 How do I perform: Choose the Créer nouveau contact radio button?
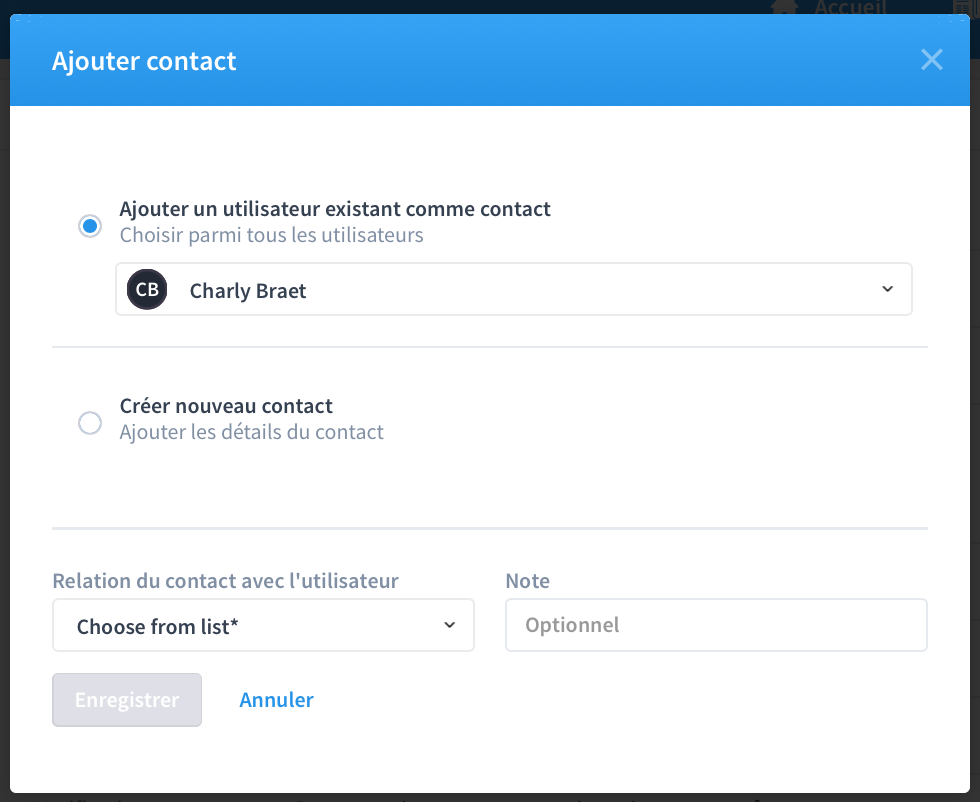point(90,423)
